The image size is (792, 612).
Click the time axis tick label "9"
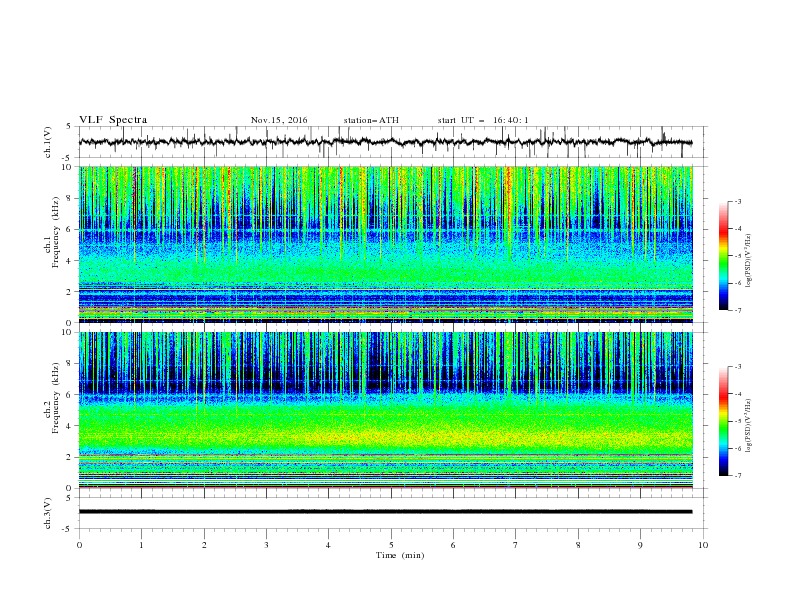[640, 545]
